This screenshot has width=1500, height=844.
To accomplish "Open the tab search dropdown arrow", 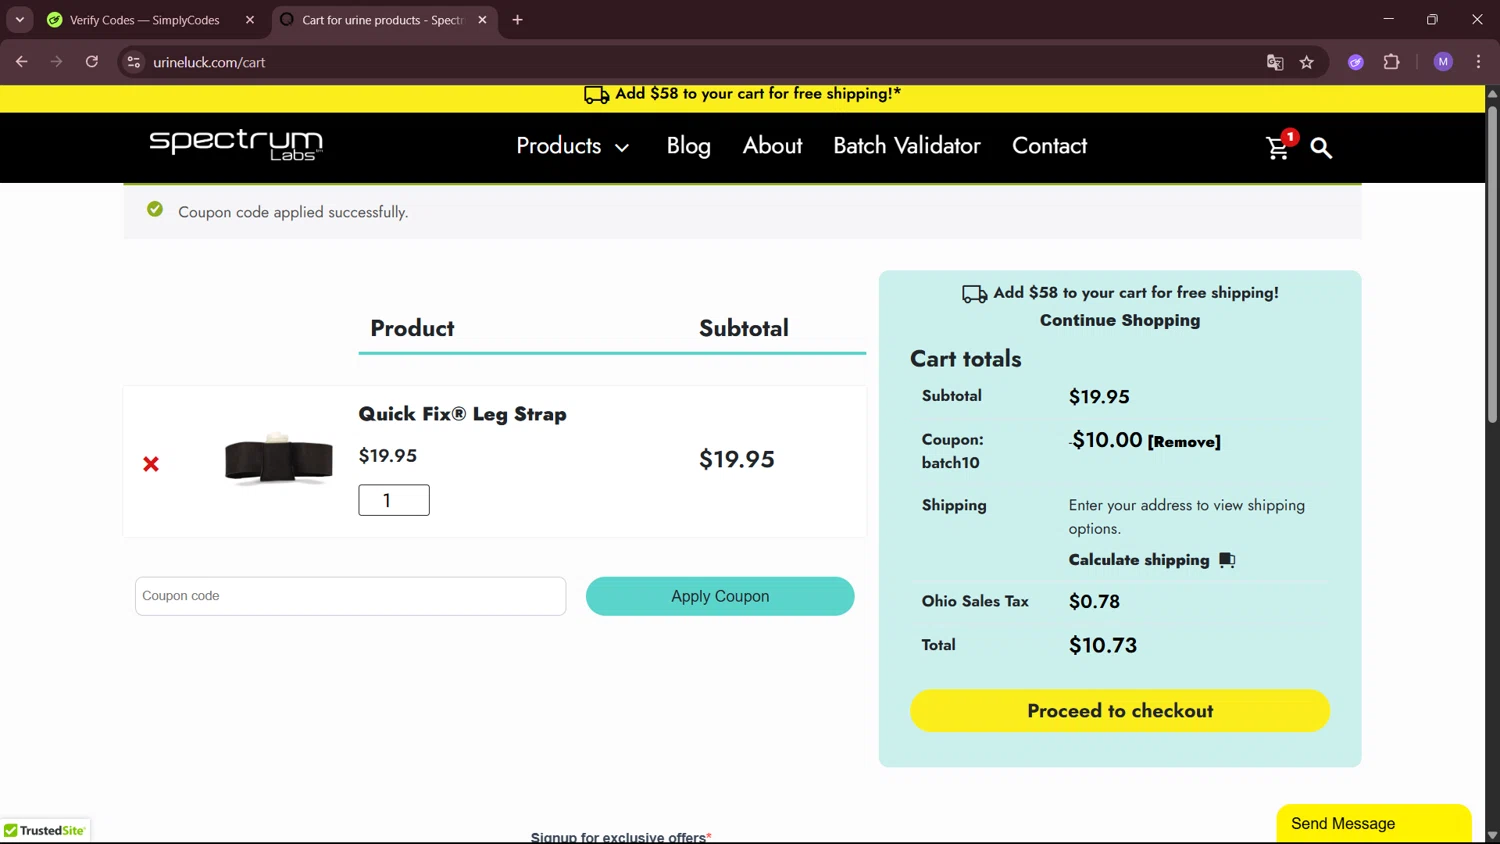I will coord(19,20).
